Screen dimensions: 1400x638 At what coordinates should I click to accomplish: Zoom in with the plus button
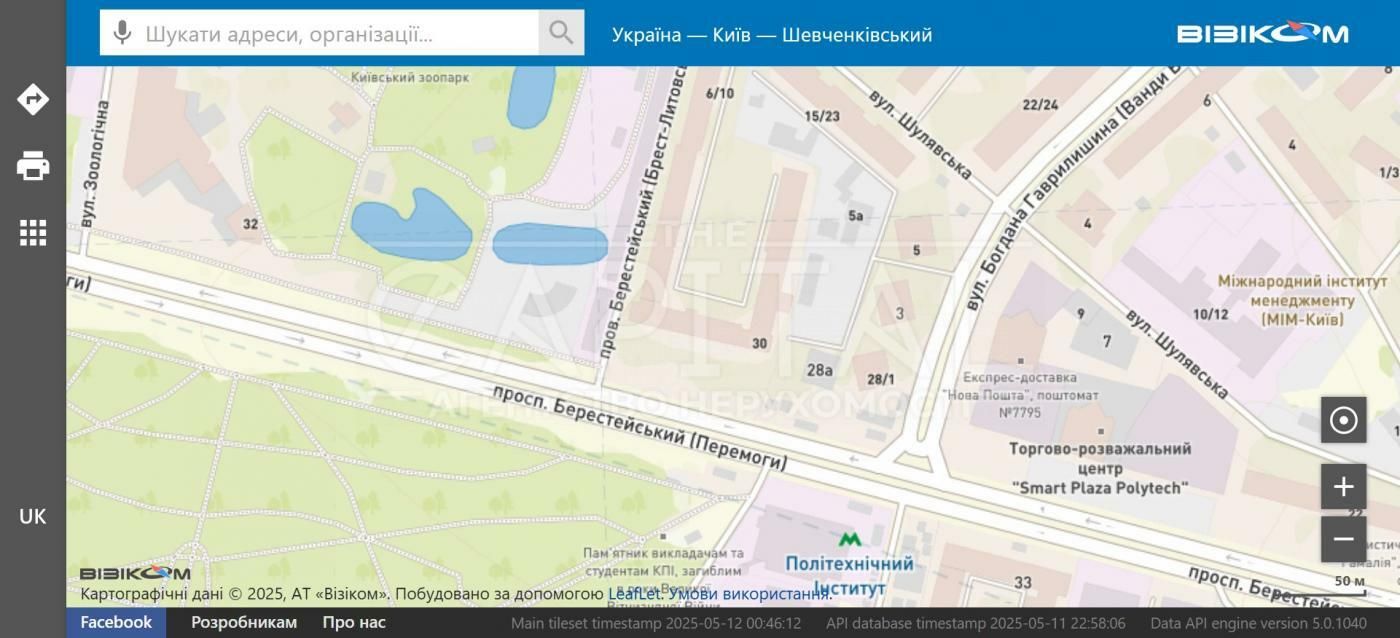click(x=1343, y=487)
